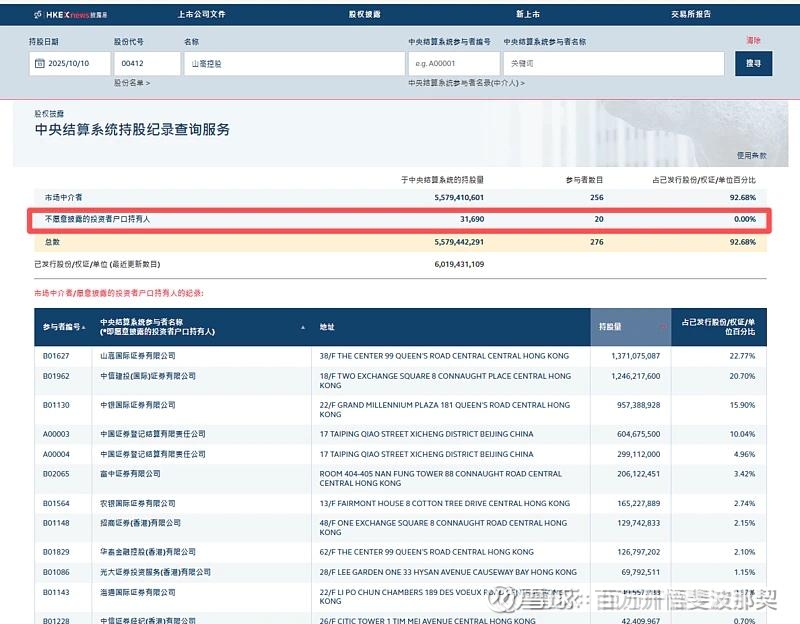Focus the participant name keyword field
Screen dimensions: 800x624
point(614,63)
